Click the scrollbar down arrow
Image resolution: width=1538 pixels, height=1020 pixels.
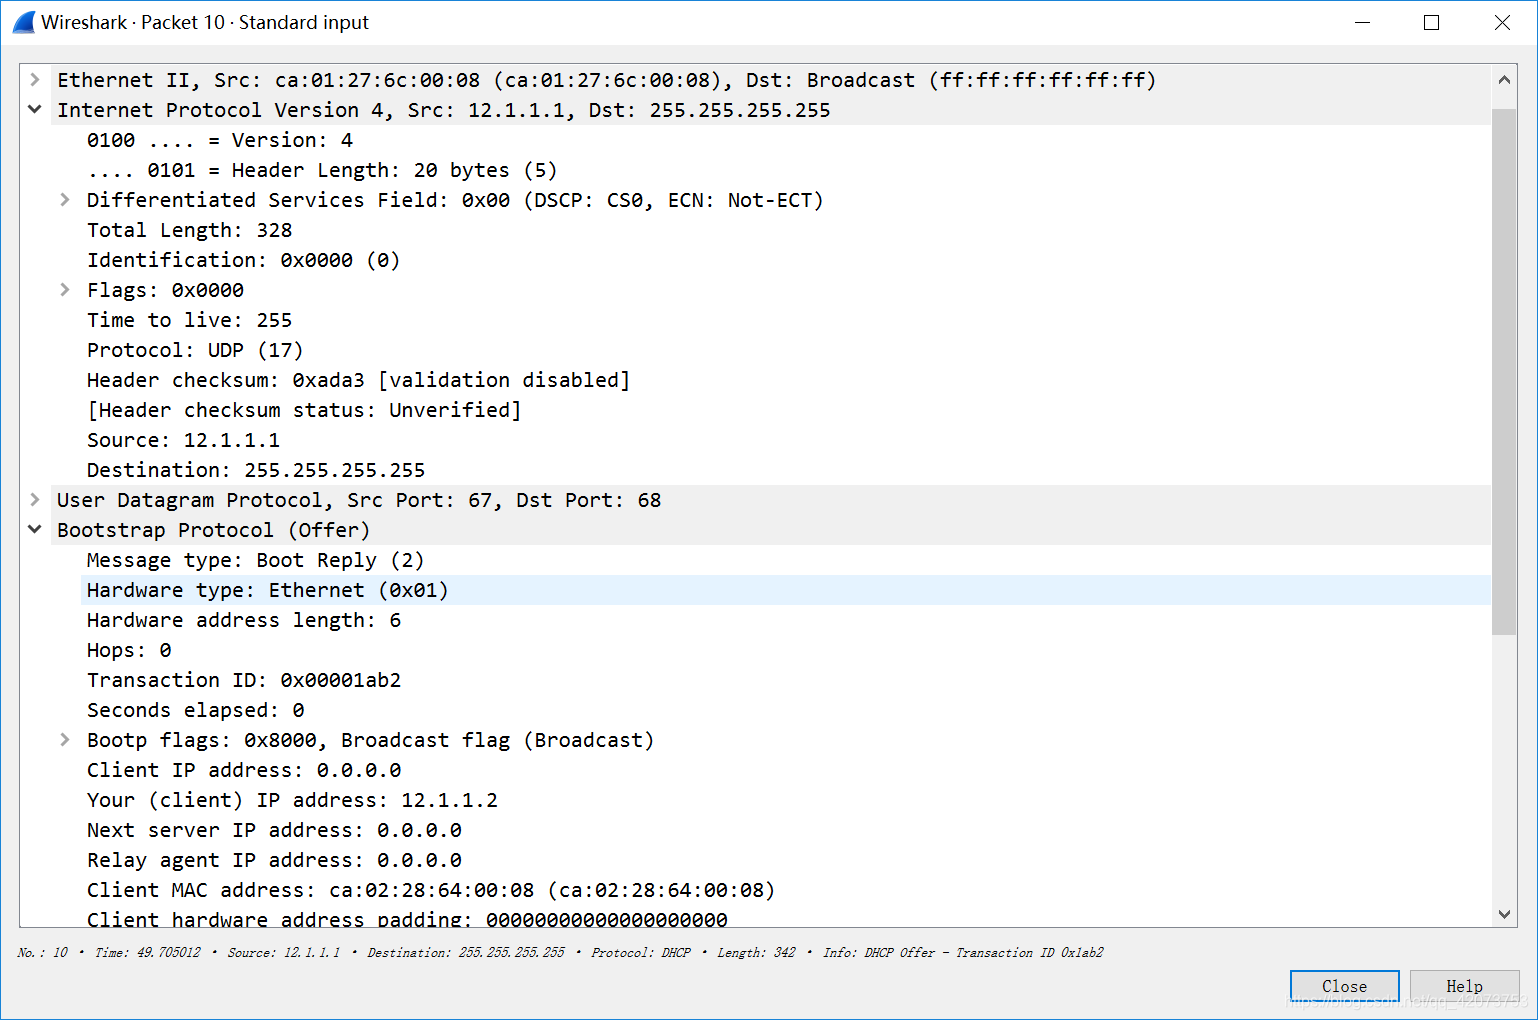(1504, 913)
